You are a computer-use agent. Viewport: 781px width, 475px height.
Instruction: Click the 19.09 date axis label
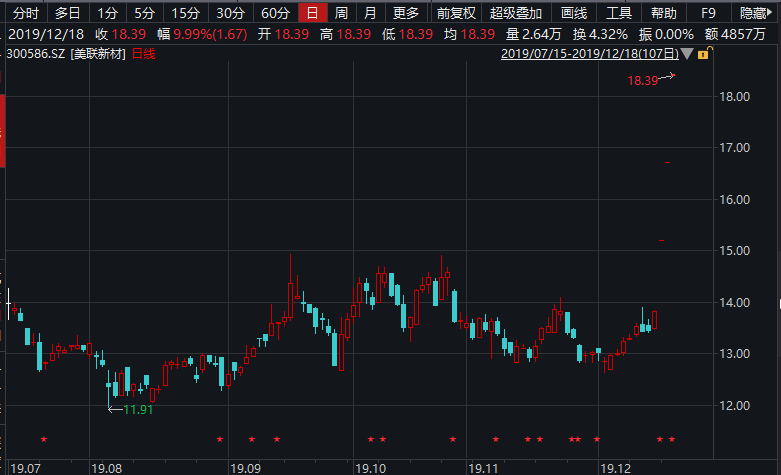point(246,469)
